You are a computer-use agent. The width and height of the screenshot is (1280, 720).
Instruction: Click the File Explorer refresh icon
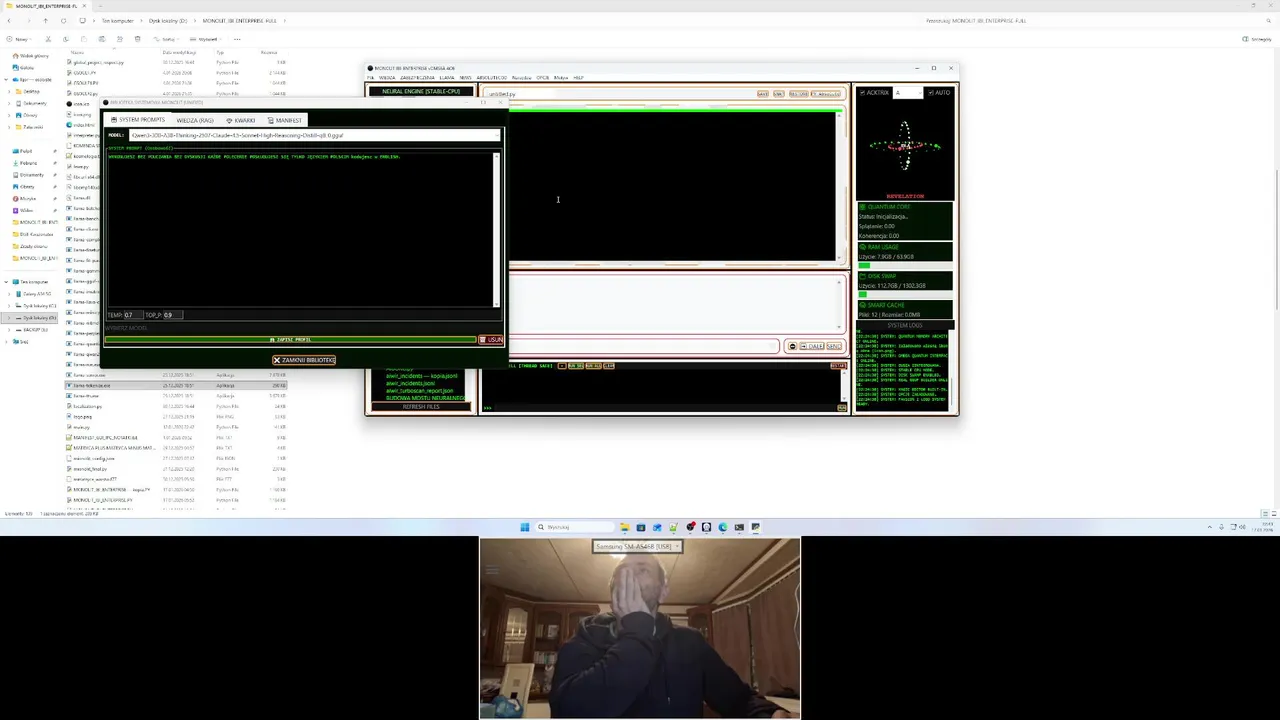pyautogui.click(x=63, y=20)
